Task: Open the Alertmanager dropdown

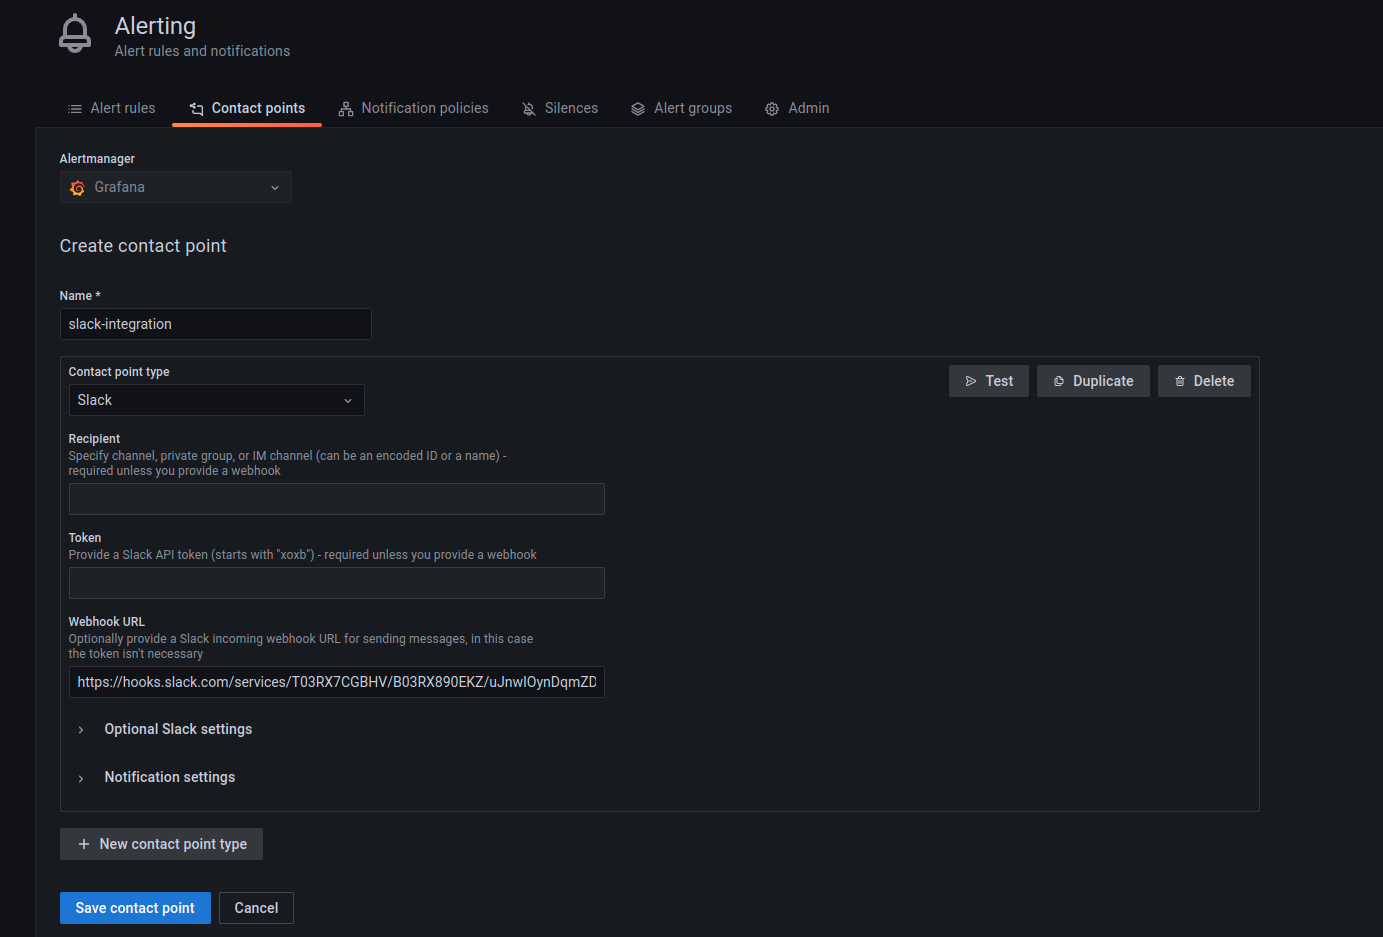Action: pyautogui.click(x=176, y=188)
